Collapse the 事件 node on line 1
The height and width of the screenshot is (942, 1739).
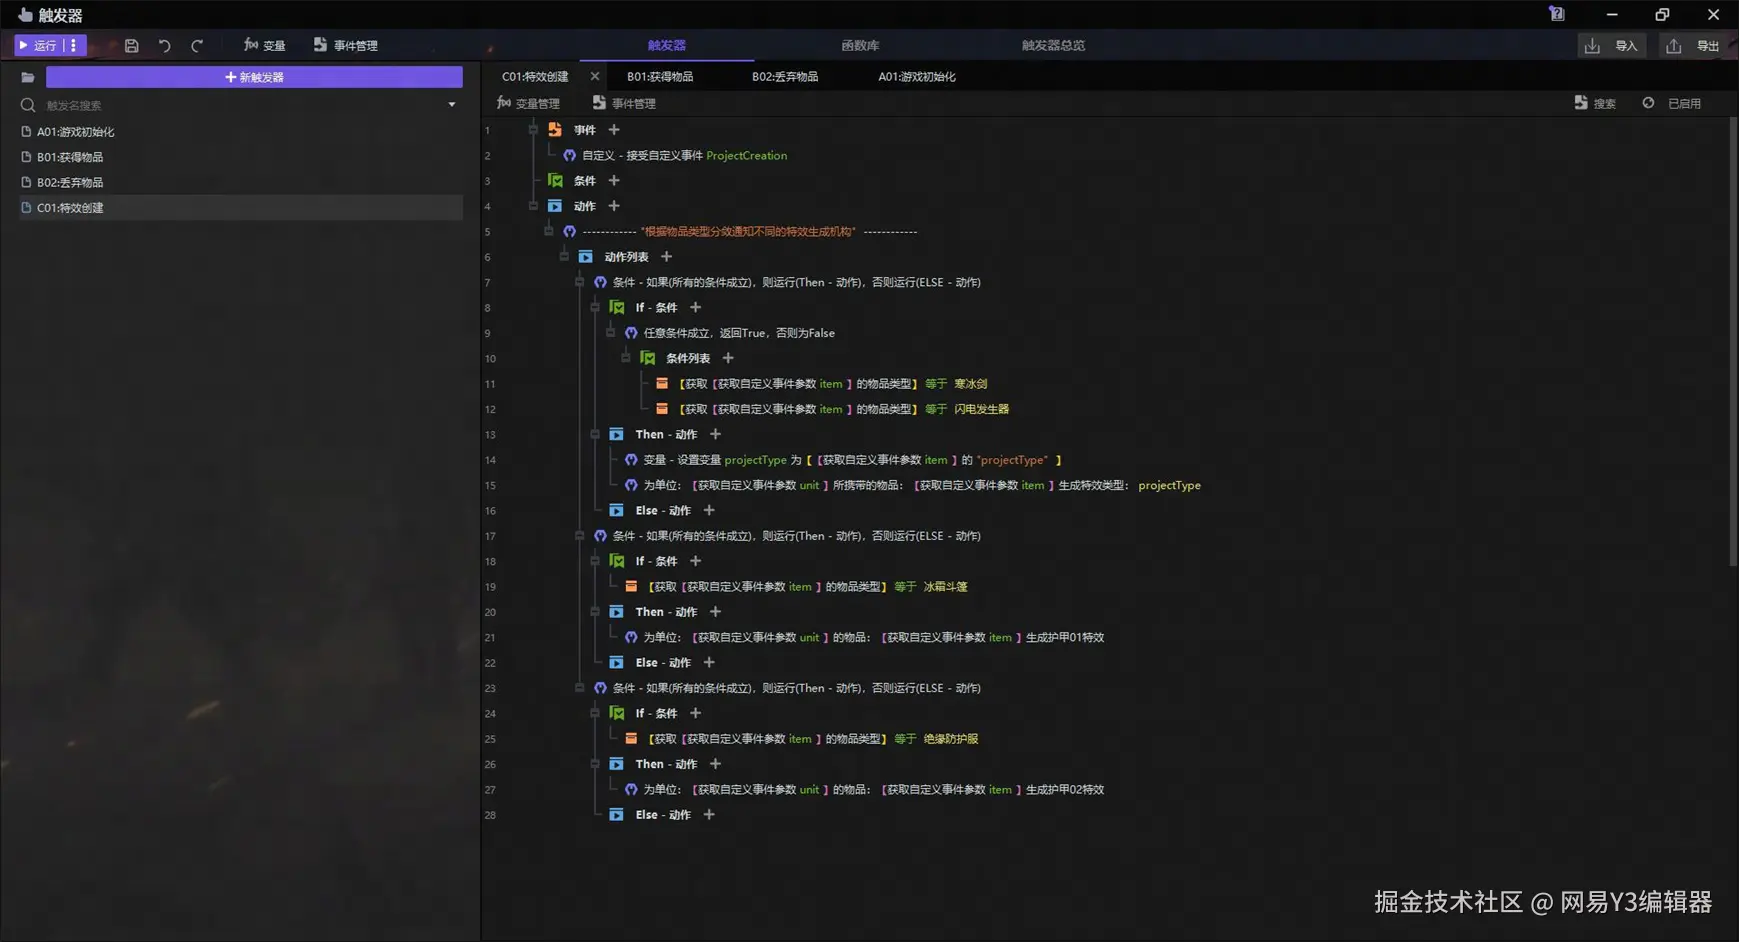[533, 130]
